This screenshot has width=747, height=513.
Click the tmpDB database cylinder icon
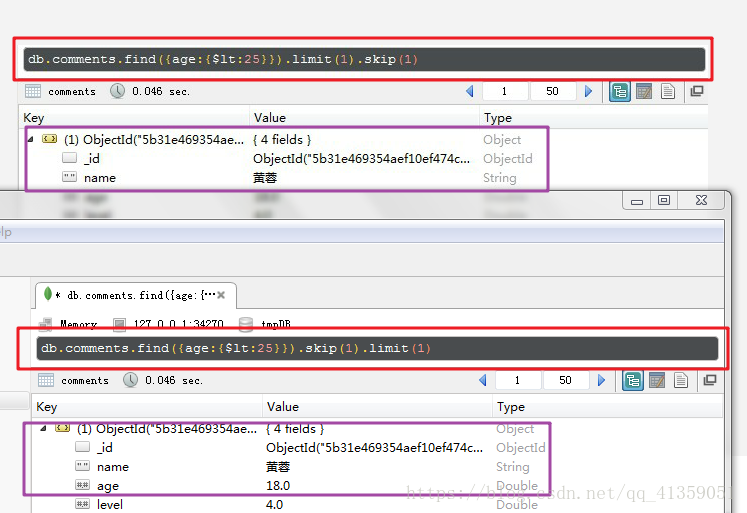click(x=246, y=324)
